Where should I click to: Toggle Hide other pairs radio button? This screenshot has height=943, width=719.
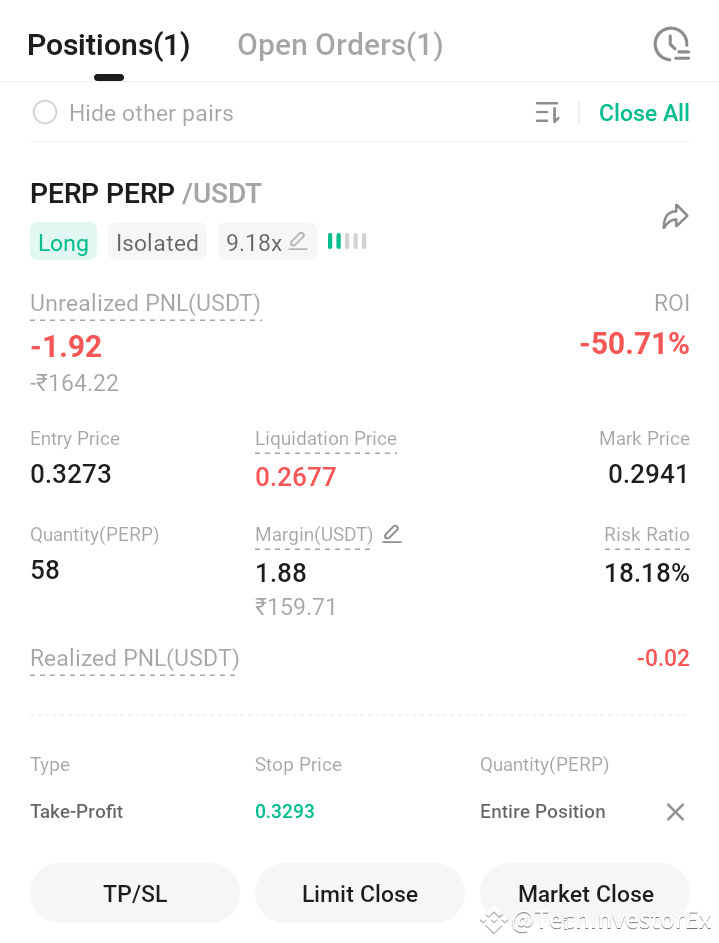pyautogui.click(x=45, y=112)
